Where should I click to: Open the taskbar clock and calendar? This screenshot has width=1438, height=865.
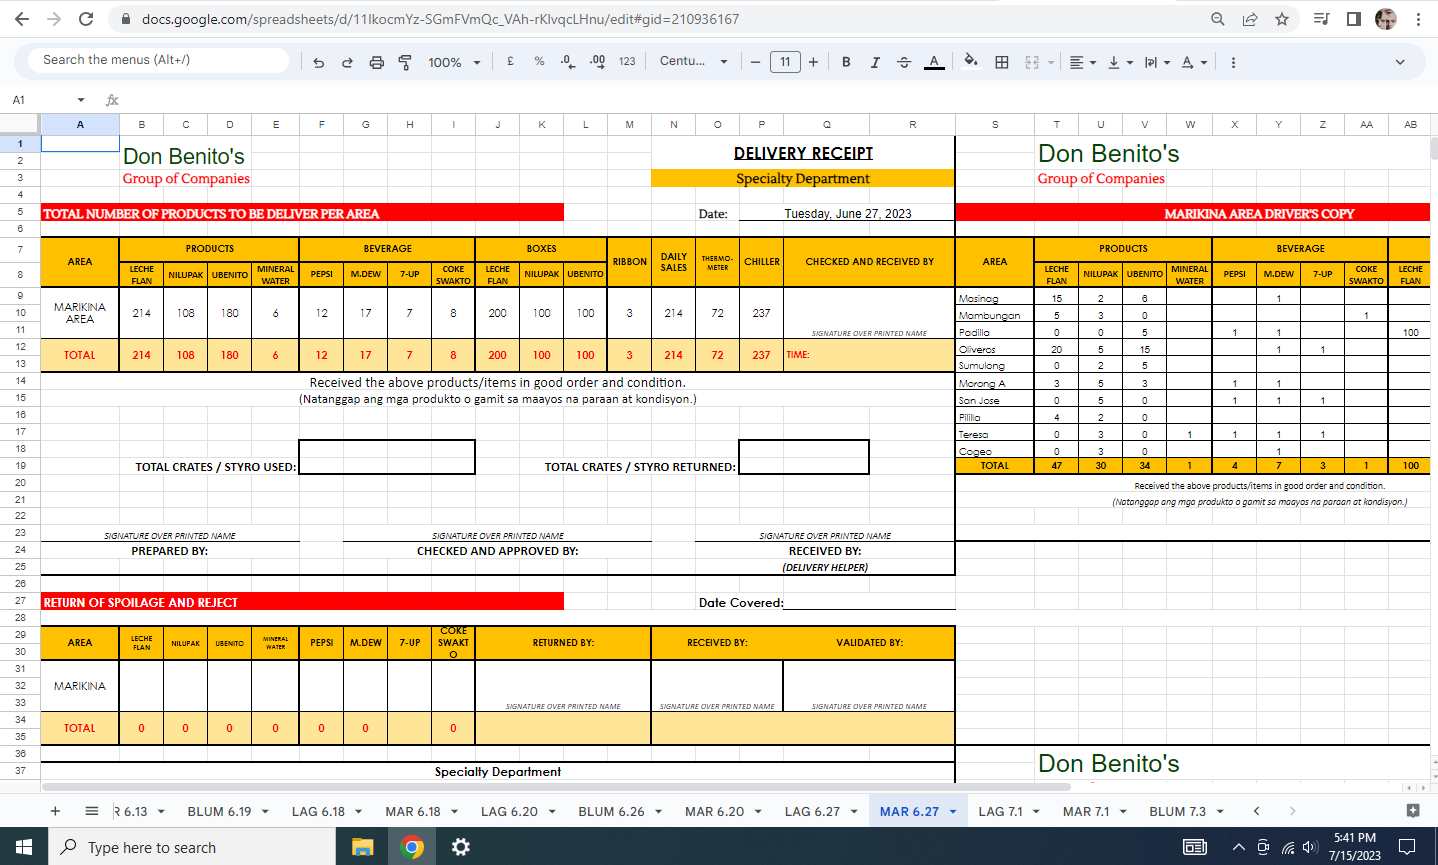point(1355,847)
